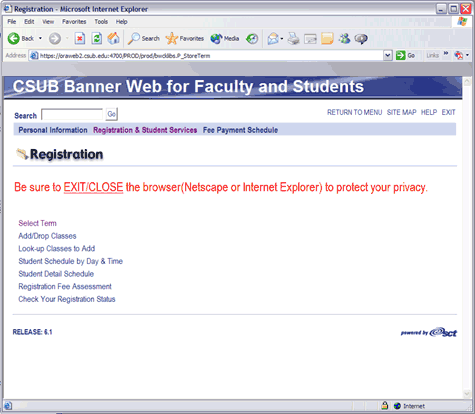Open the File menu
The height and width of the screenshot is (414, 475).
12,22
